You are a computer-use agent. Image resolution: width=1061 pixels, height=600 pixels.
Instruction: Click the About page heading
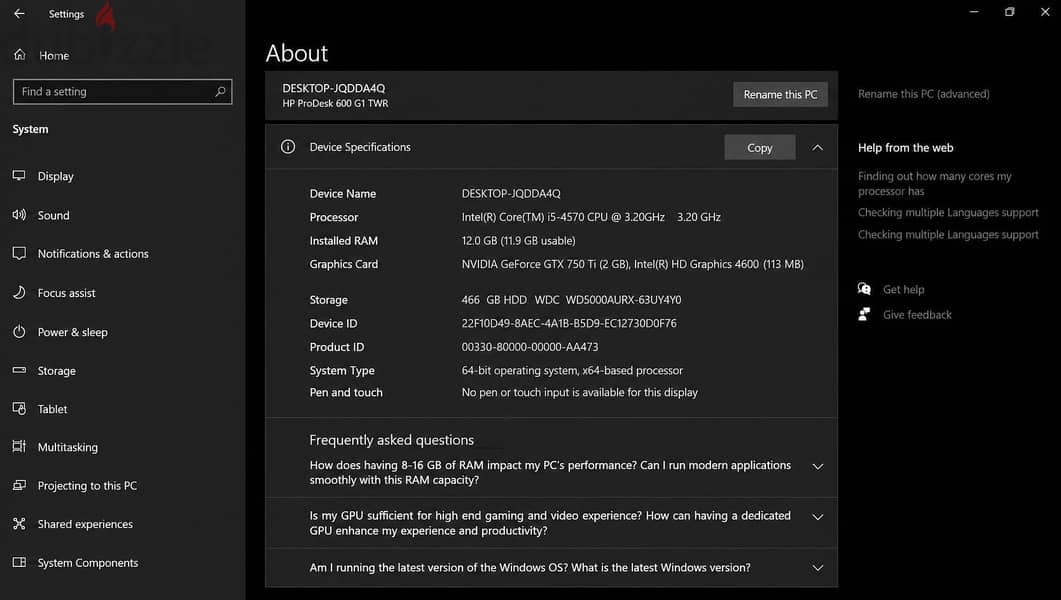point(296,53)
